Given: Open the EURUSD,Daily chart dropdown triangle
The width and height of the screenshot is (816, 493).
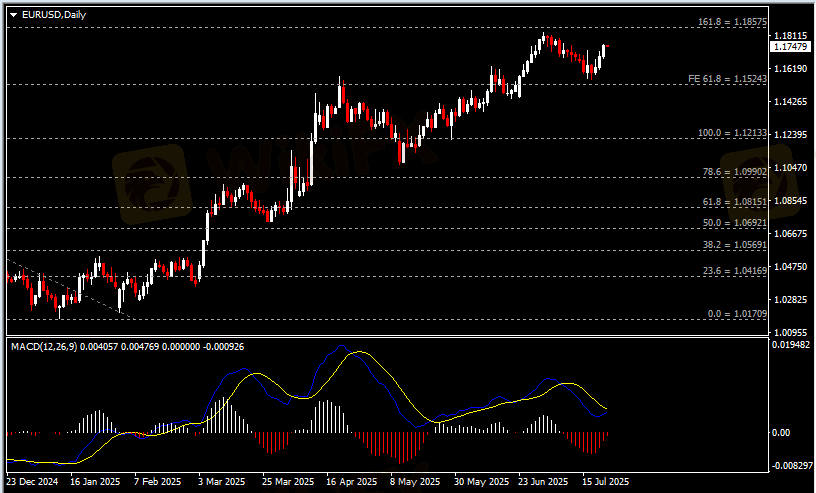Looking at the screenshot, I should [x=14, y=15].
